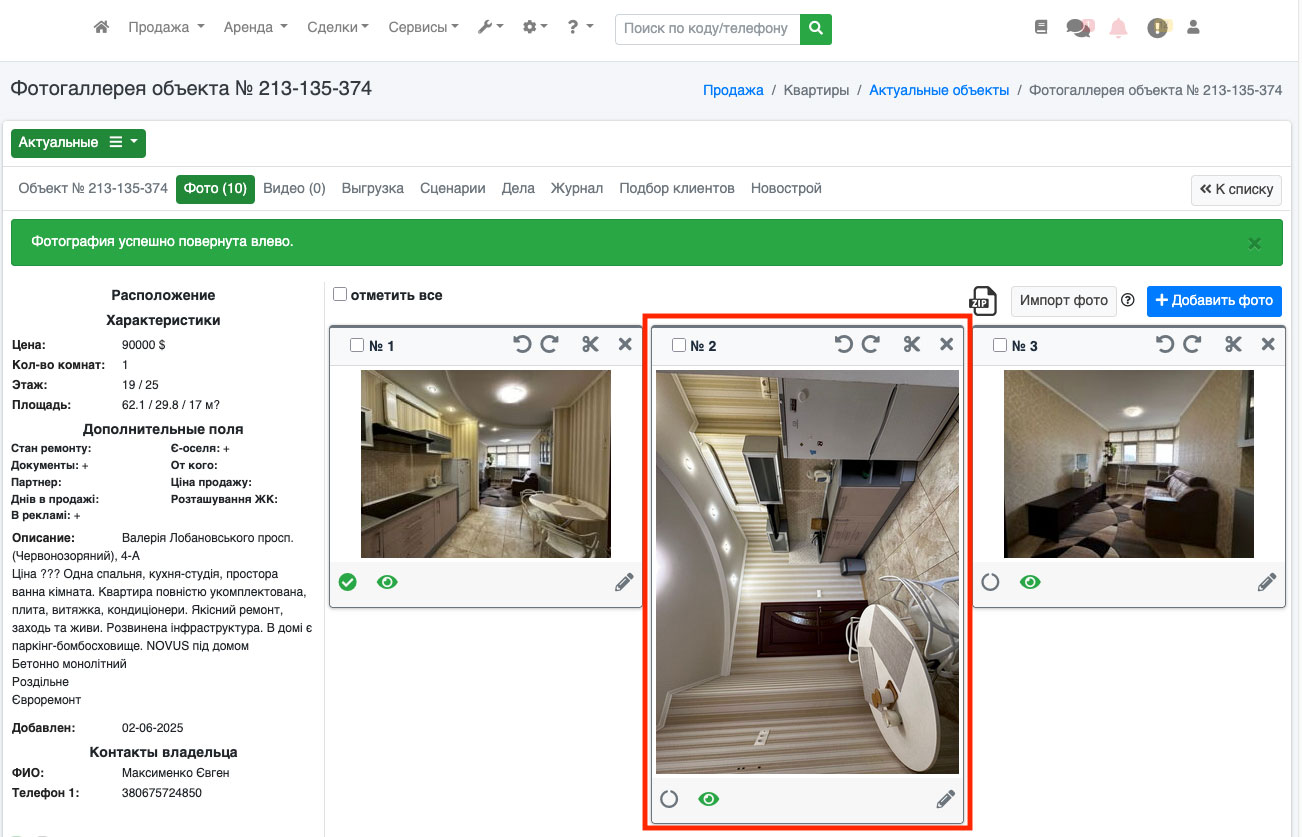Image resolution: width=1302 pixels, height=837 pixels.
Task: Crop photo № 3 with scissors icon
Action: (1233, 345)
